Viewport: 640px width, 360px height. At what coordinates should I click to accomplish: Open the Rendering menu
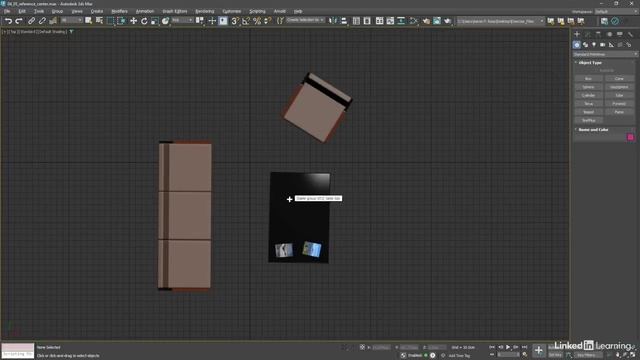click(204, 11)
